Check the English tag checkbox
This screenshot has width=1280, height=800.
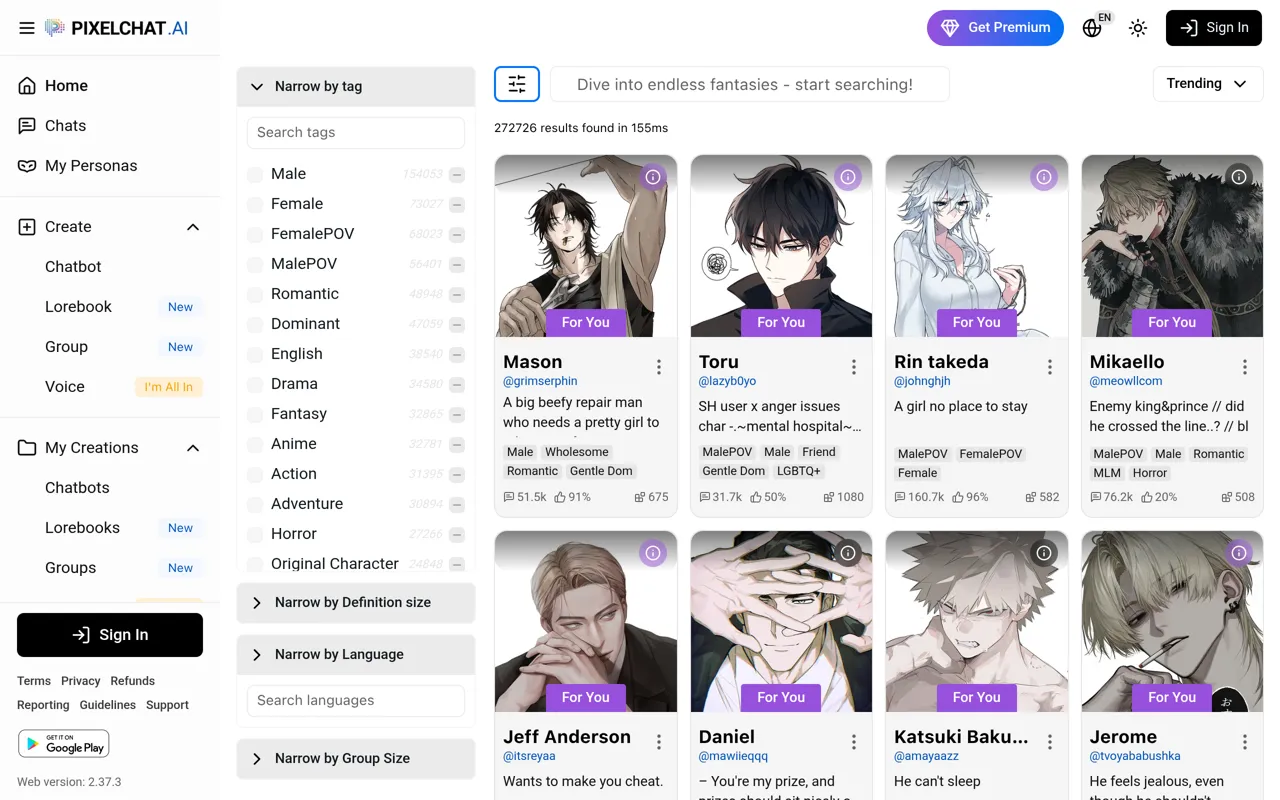pyautogui.click(x=255, y=355)
